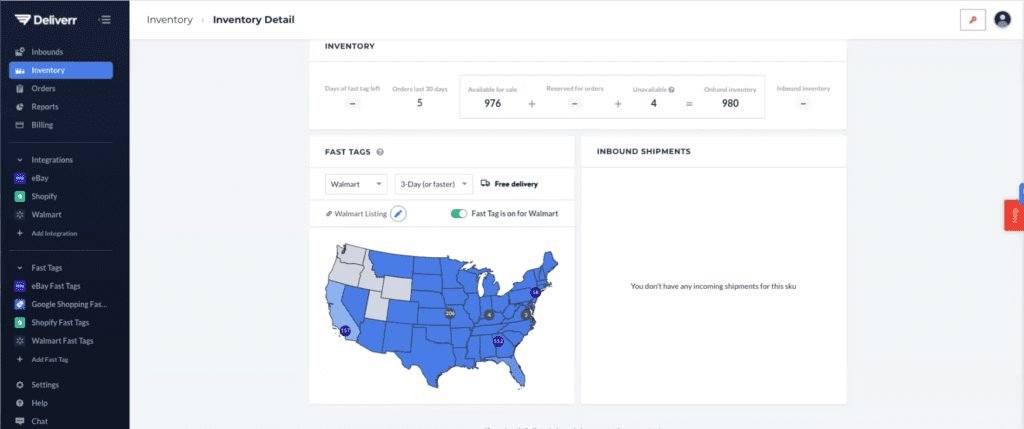
Task: Click the no incoming shipments message
Action: (713, 286)
